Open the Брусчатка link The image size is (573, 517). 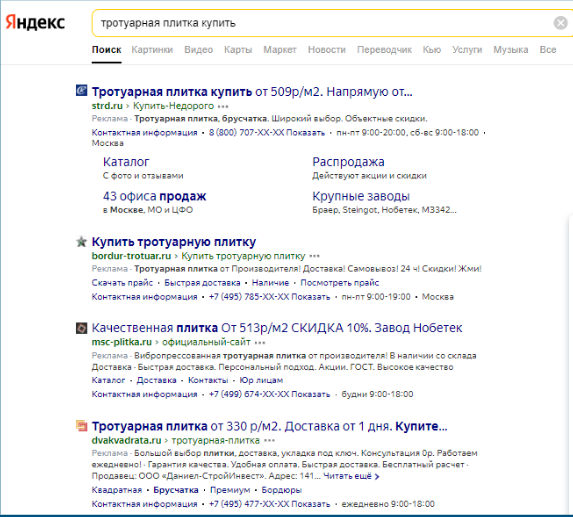click(x=176, y=490)
